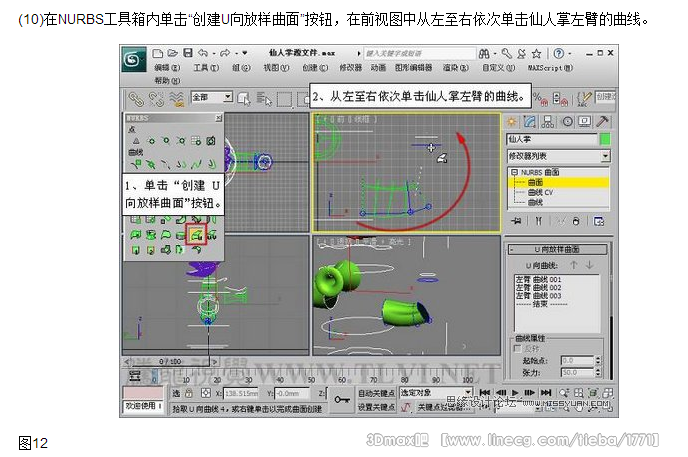Close the NURBS toolbox panel
688x457 pixels.
[x=219, y=118]
